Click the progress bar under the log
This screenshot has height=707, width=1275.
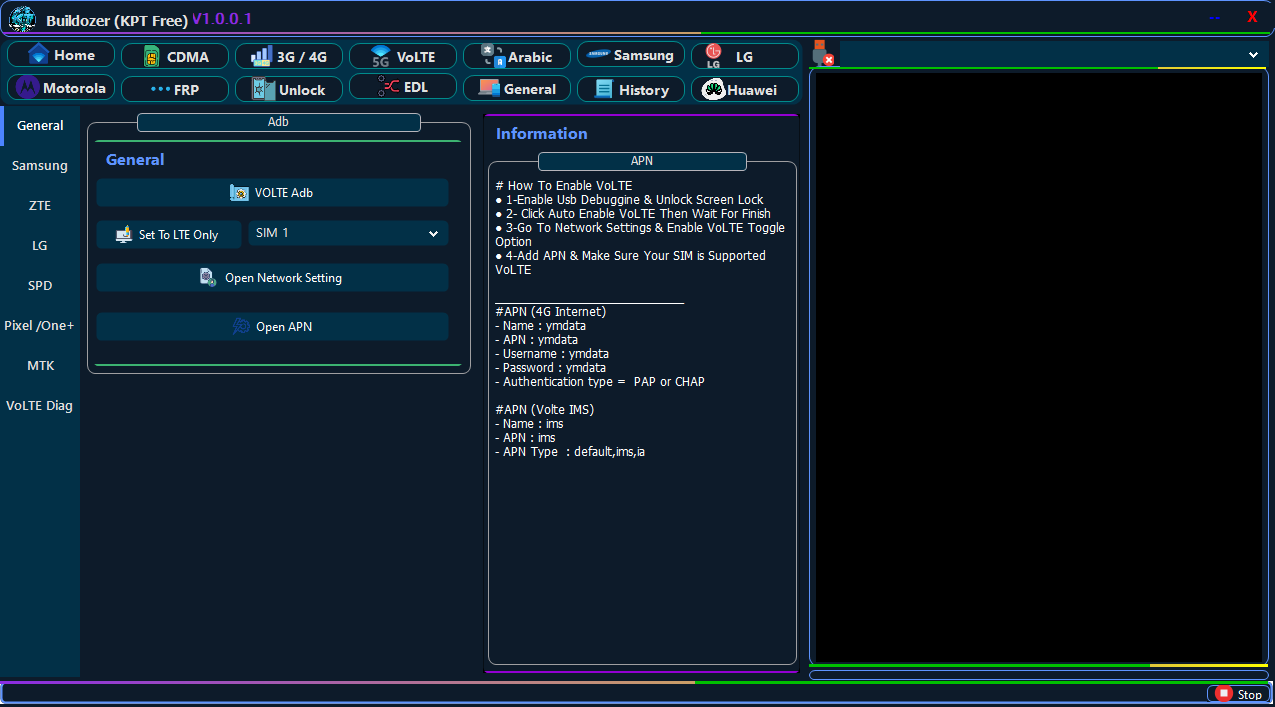pyautogui.click(x=1038, y=675)
